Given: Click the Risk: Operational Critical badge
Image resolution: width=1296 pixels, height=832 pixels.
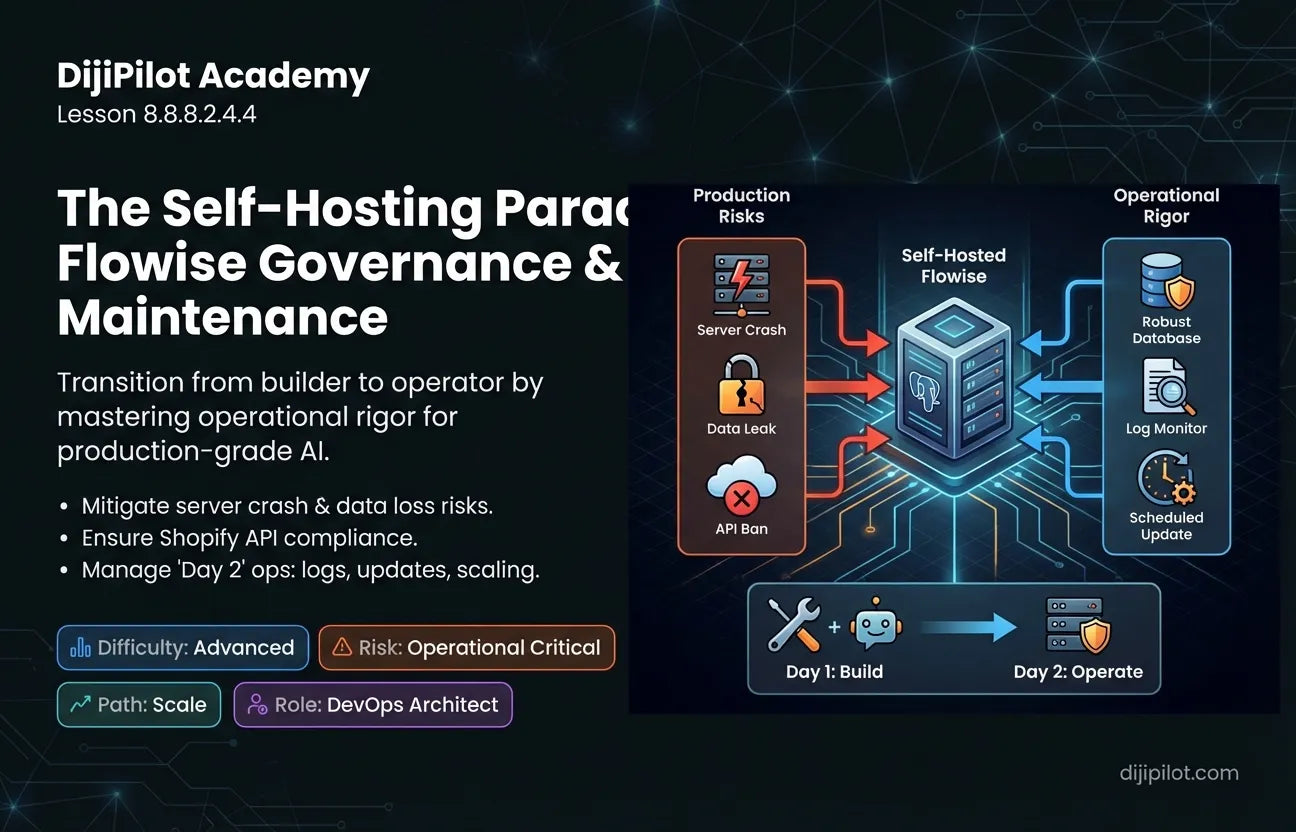Looking at the screenshot, I should pyautogui.click(x=466, y=648).
